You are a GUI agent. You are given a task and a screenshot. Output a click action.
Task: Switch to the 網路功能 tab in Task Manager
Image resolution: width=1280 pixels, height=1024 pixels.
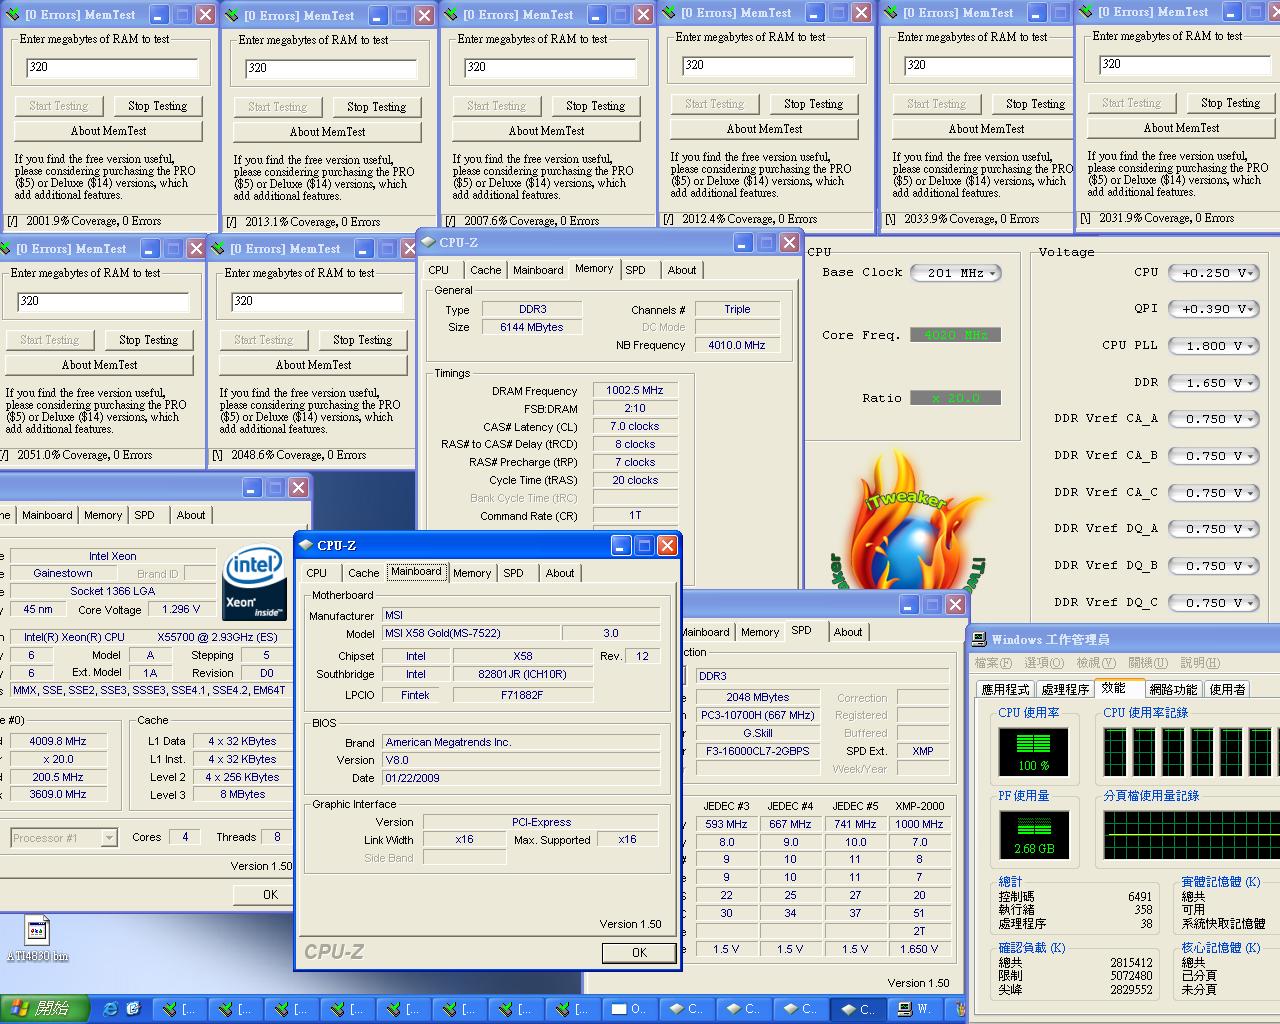(x=1173, y=689)
